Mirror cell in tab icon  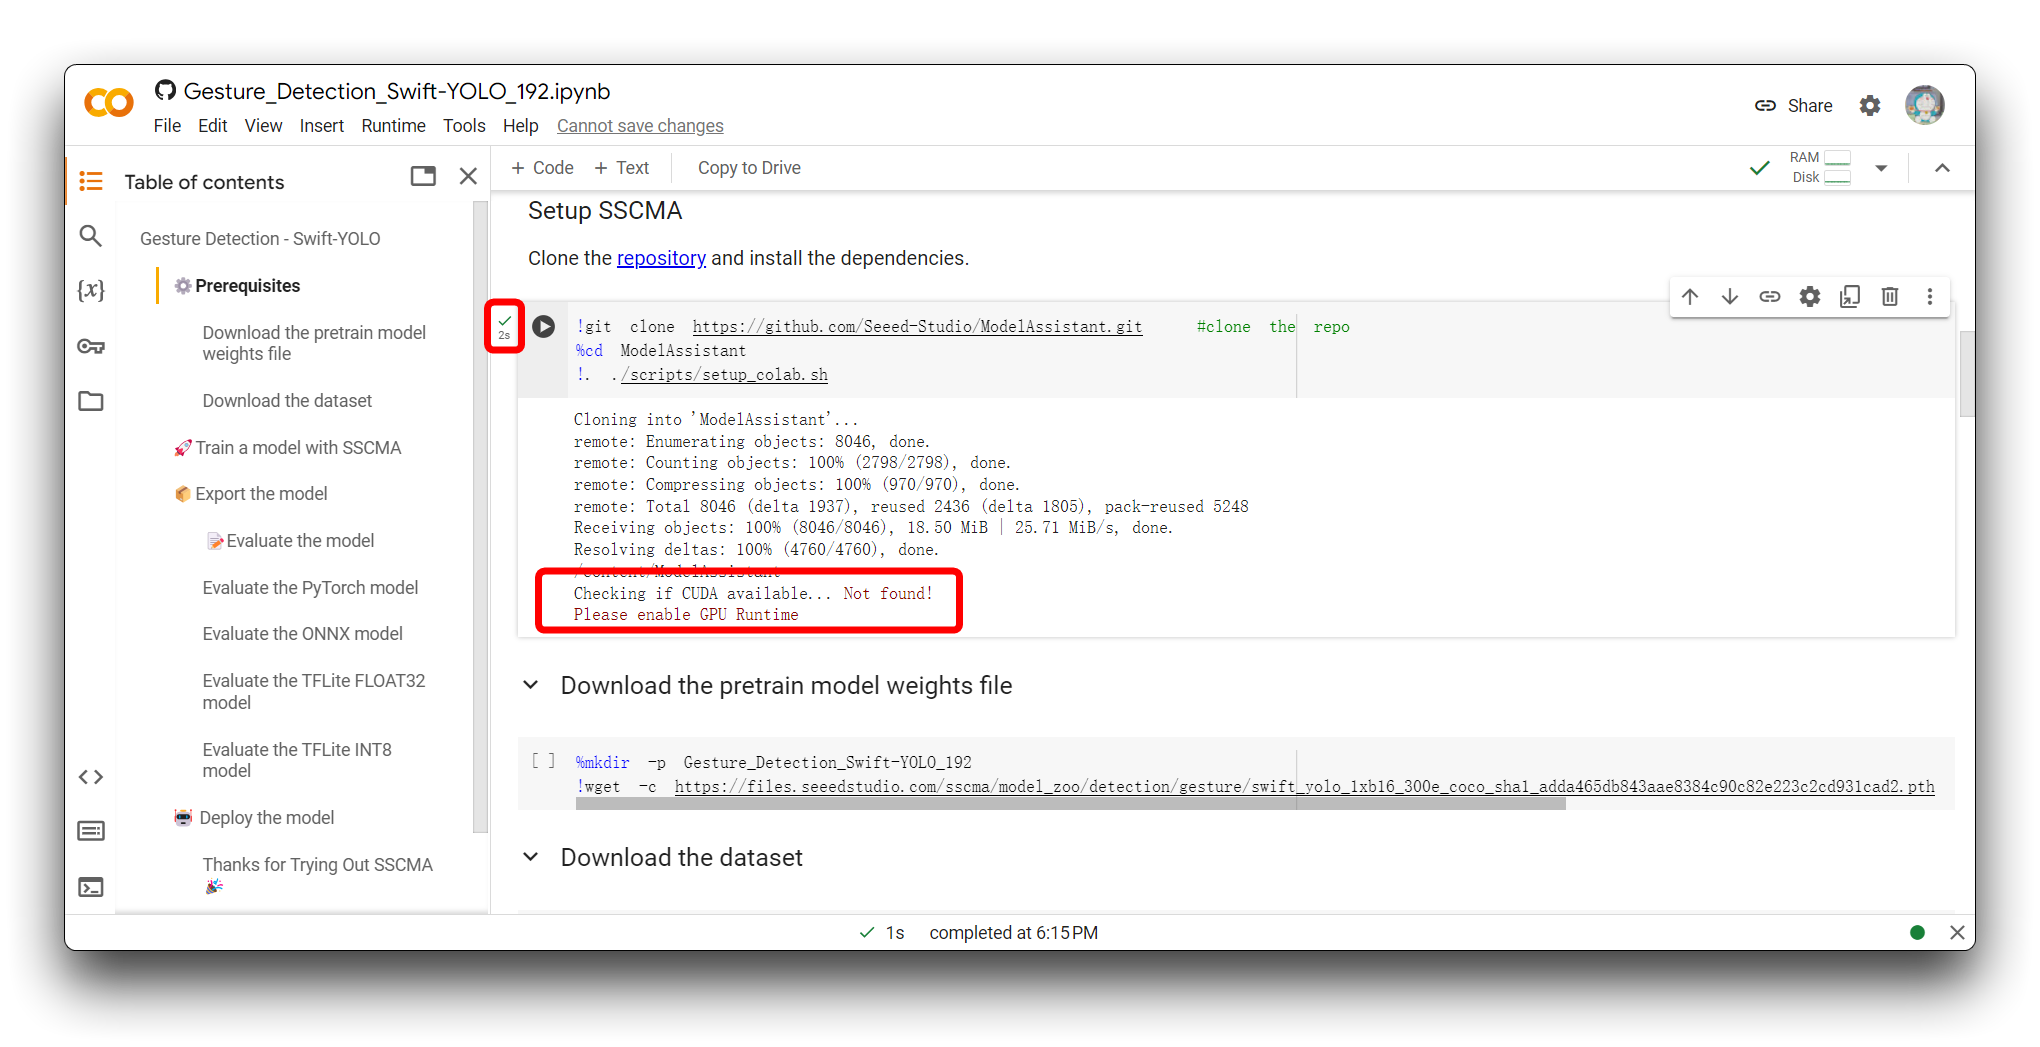tap(1850, 297)
